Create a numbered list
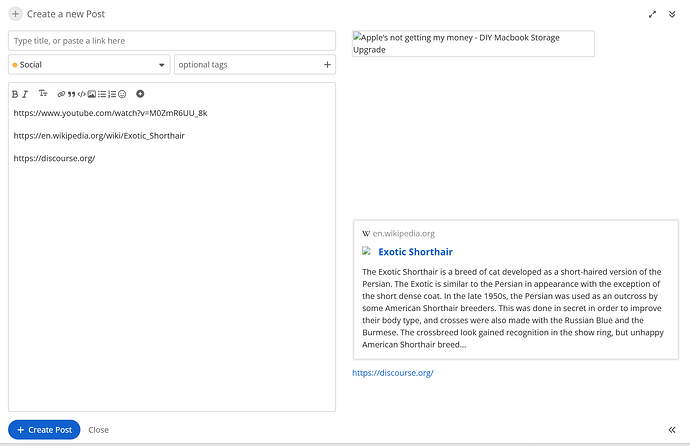The width and height of the screenshot is (690, 446). tap(112, 94)
